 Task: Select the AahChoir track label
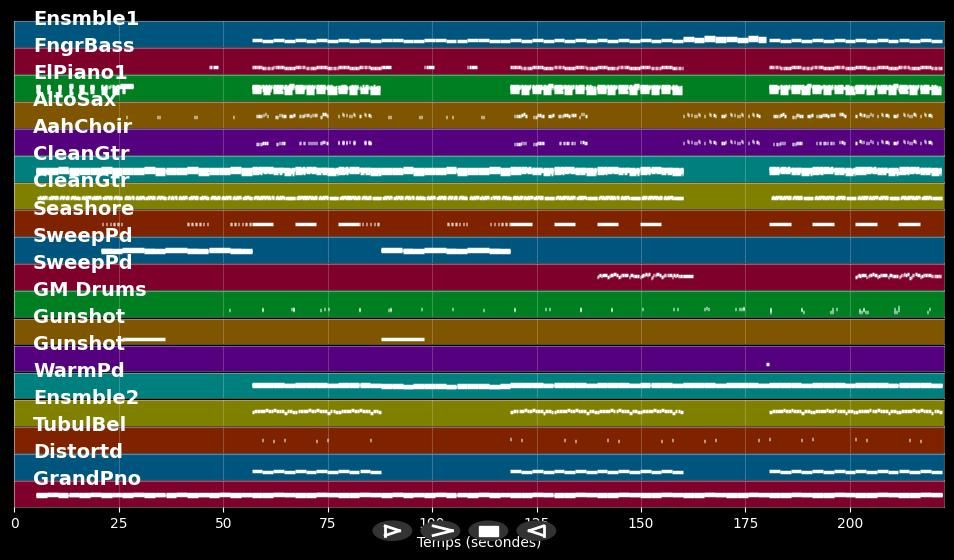(82, 127)
